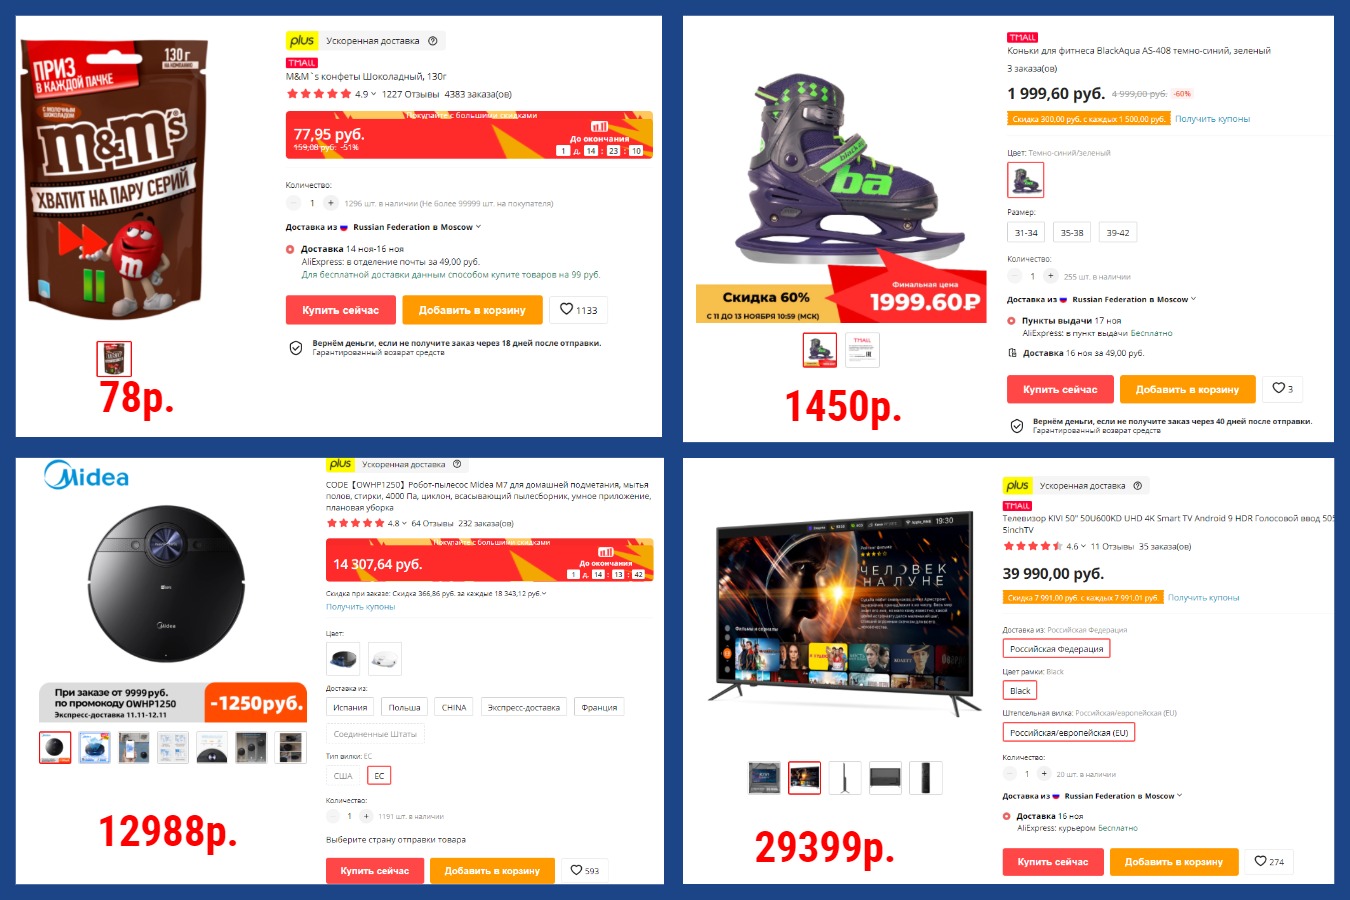Viewport: 1350px width, 900px height.
Task: Click Купить сейчас for M&M's
Action: click(341, 310)
